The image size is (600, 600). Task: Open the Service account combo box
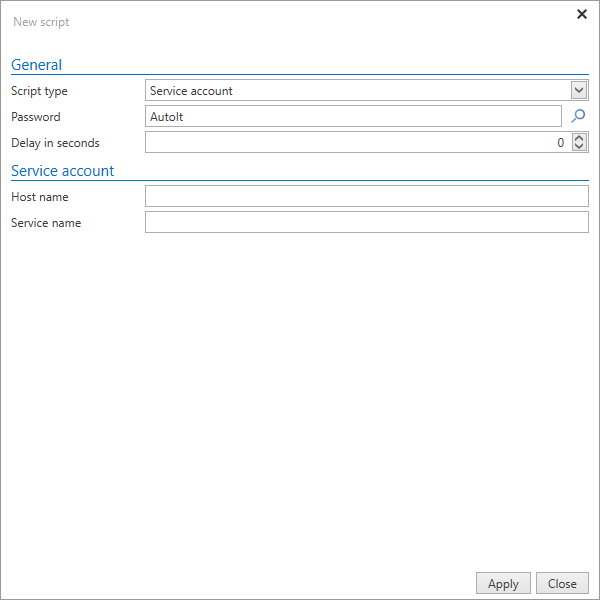[x=367, y=90]
